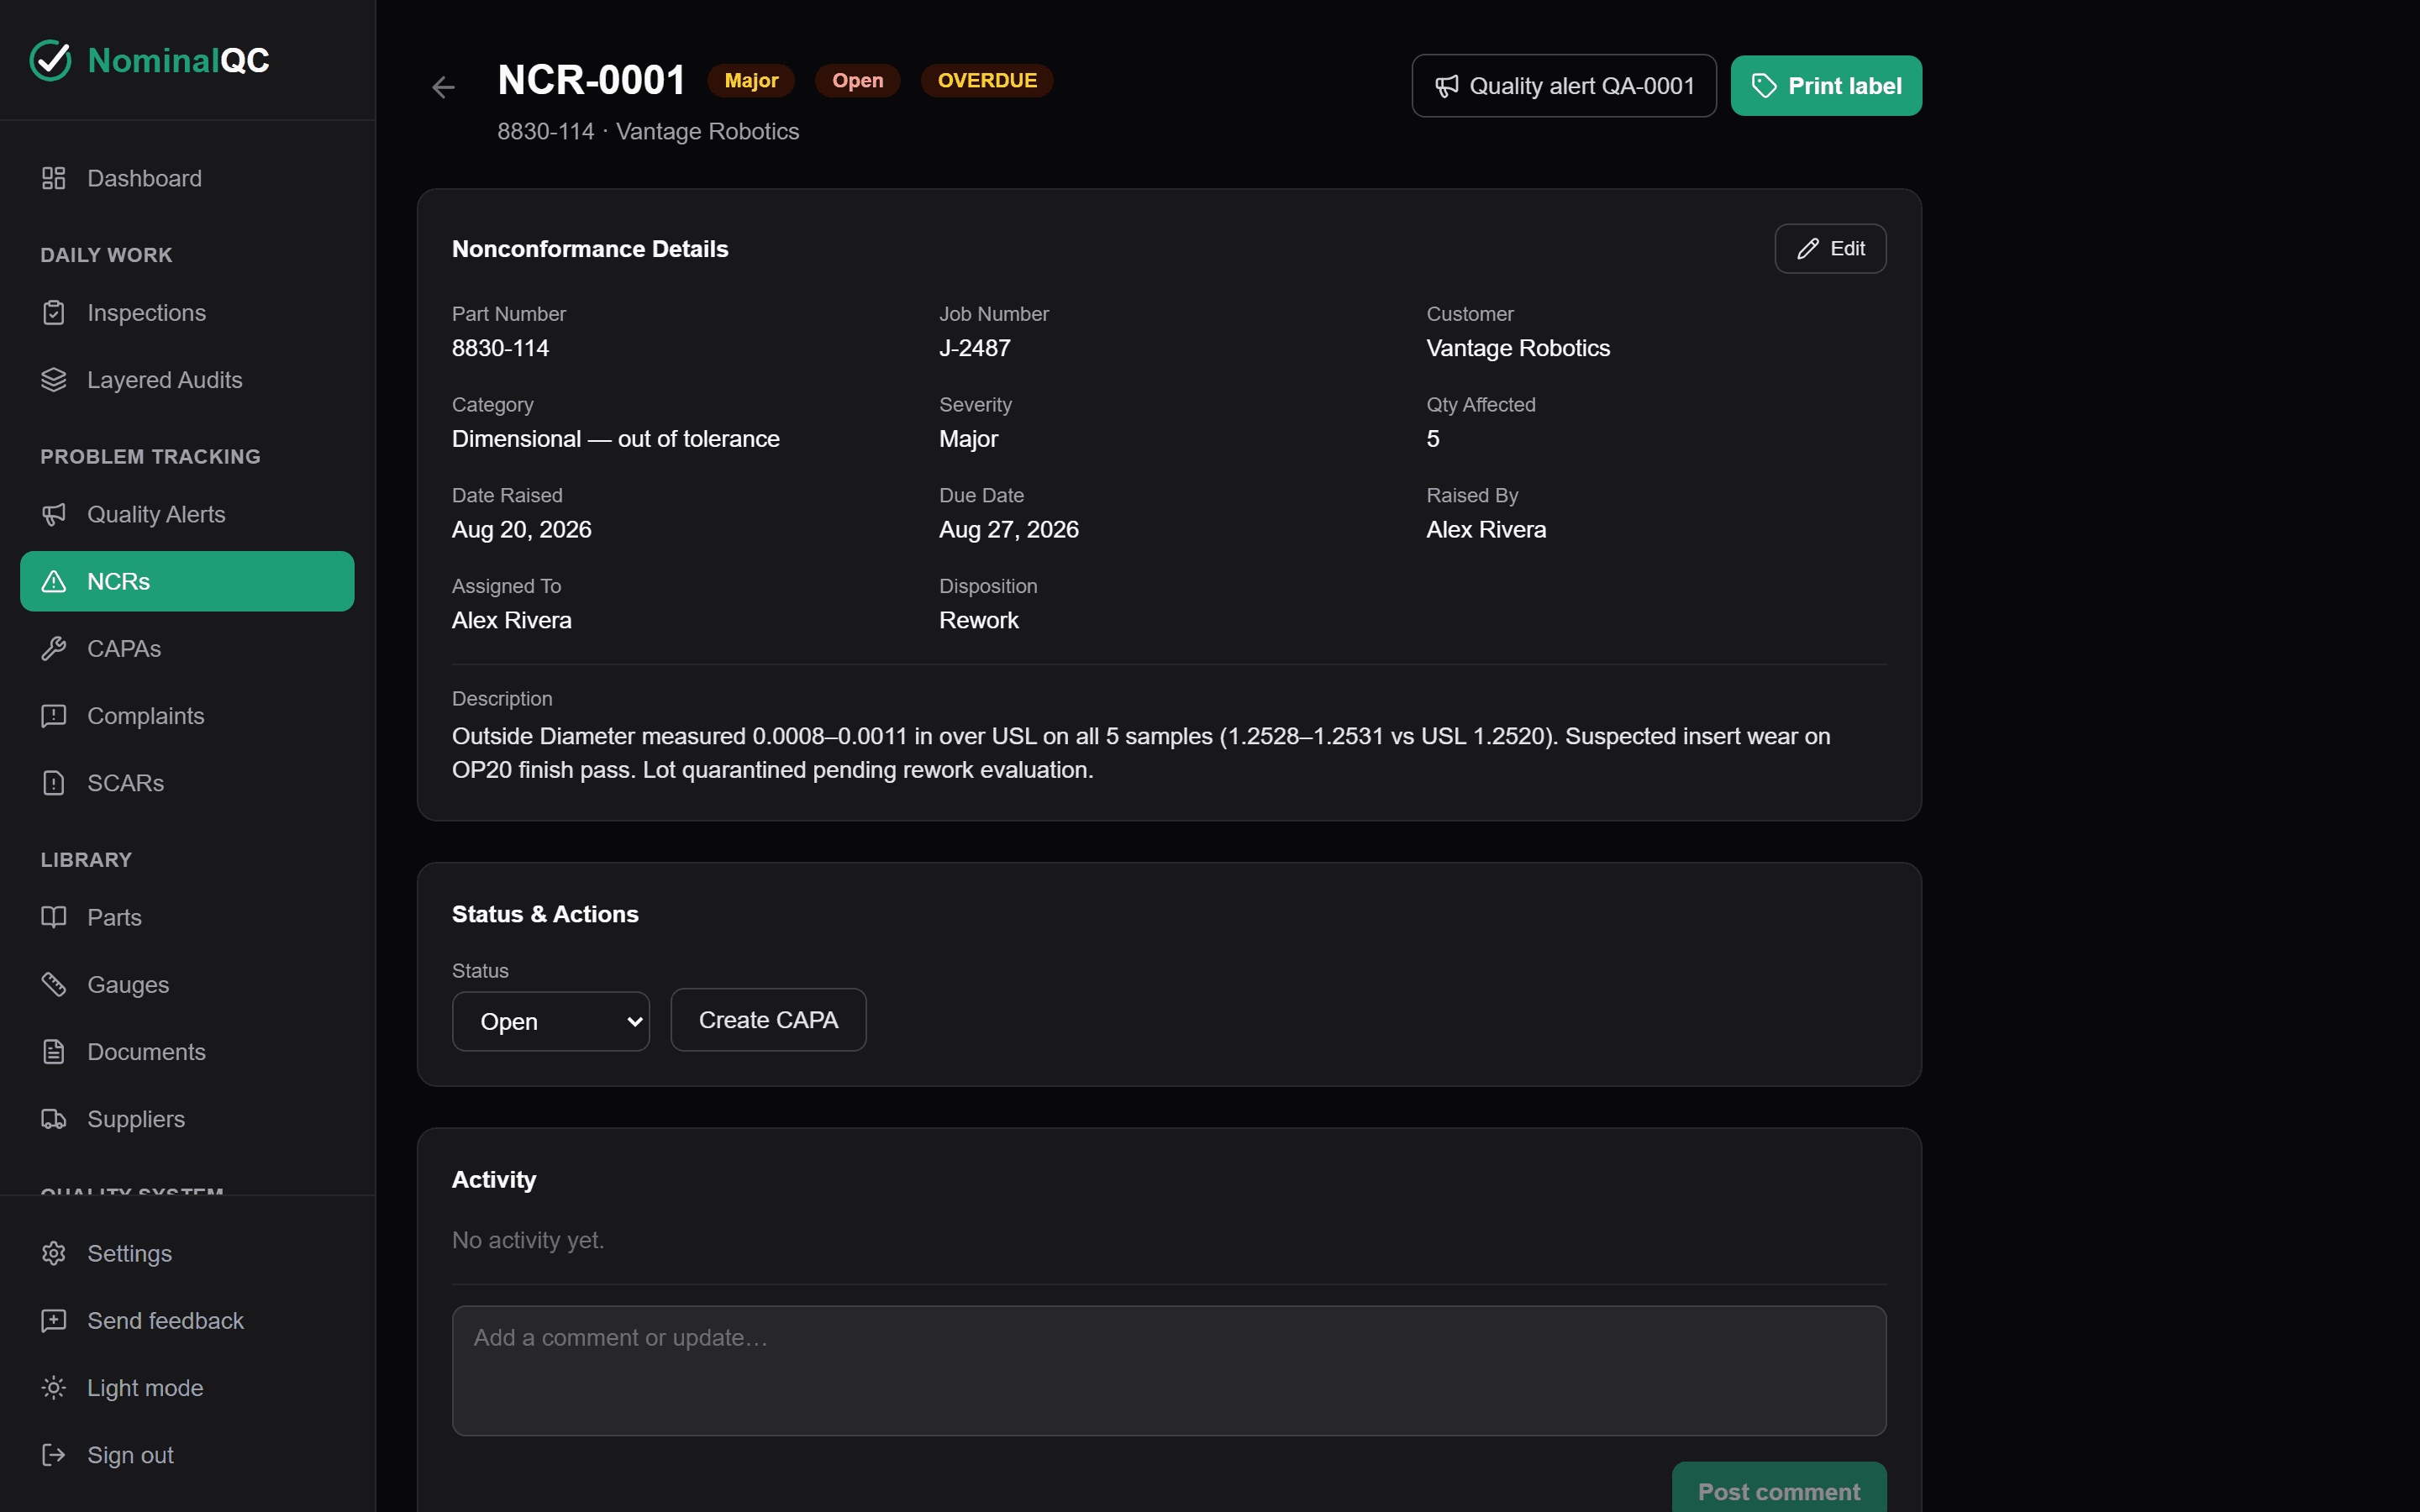This screenshot has height=1512, width=2420.
Task: Click Customer value Vantage Robotics in details
Action: tap(1518, 348)
